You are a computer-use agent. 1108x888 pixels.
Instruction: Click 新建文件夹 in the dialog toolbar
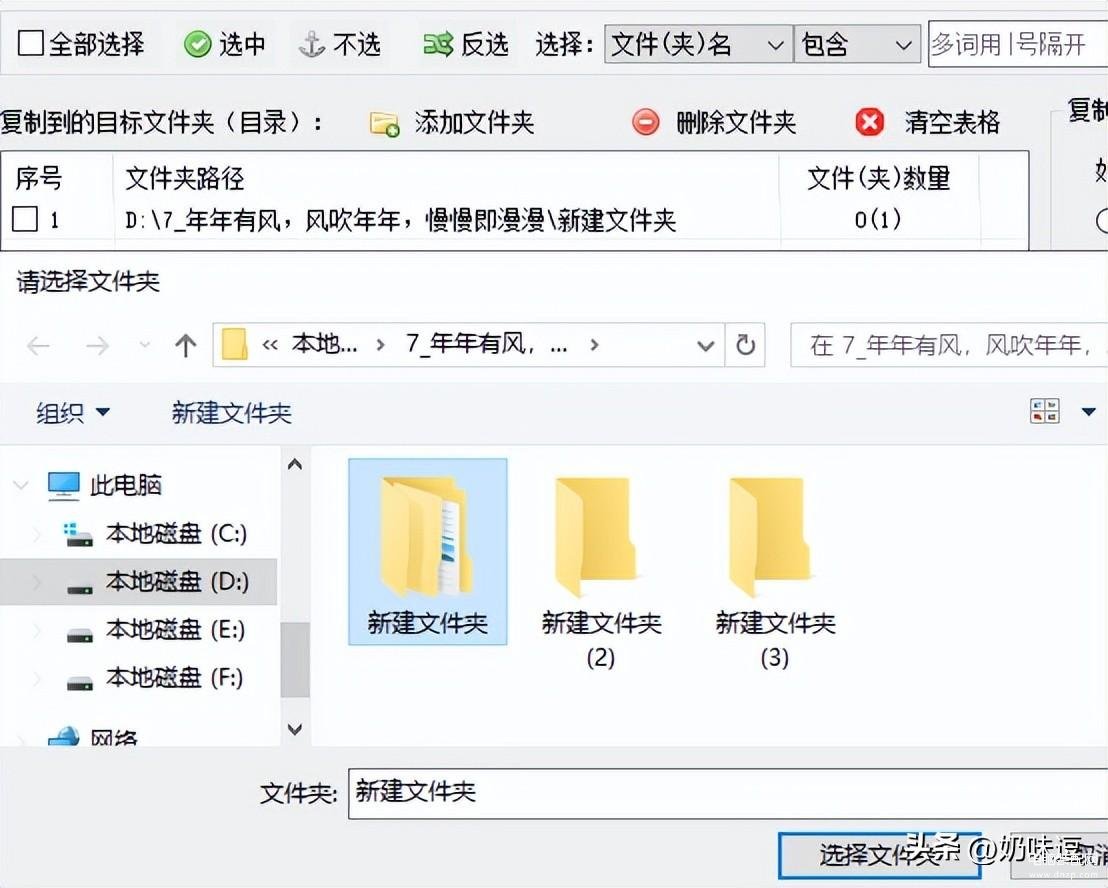(x=231, y=413)
